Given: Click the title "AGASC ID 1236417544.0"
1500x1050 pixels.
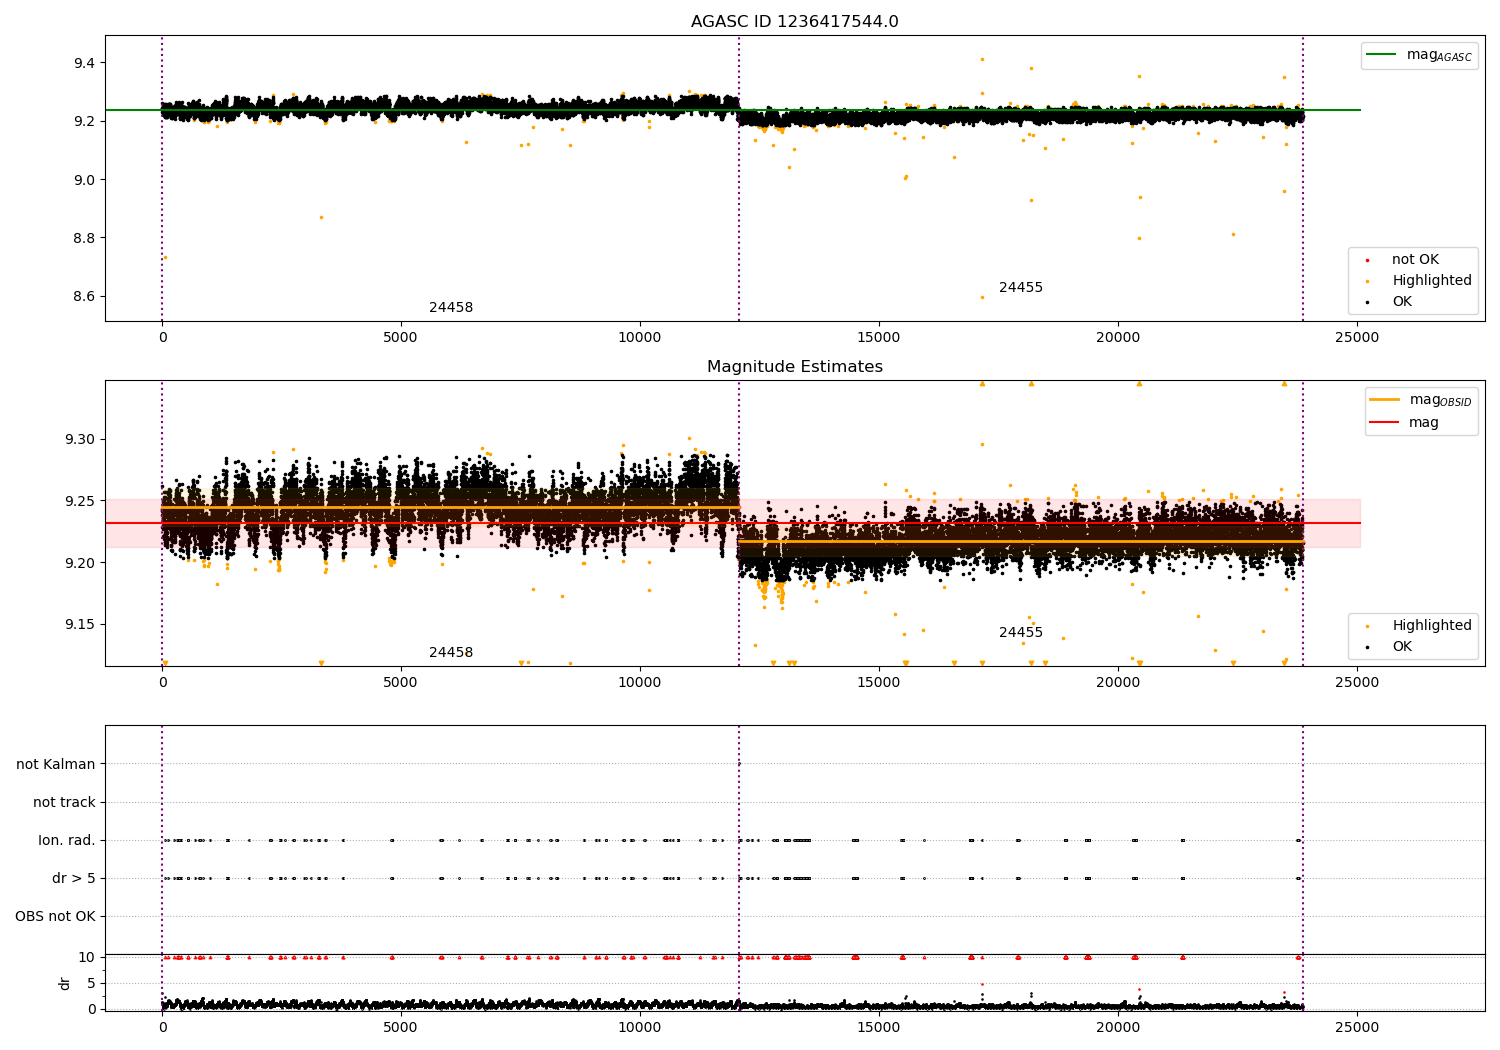Looking at the screenshot, I should coord(794,22).
